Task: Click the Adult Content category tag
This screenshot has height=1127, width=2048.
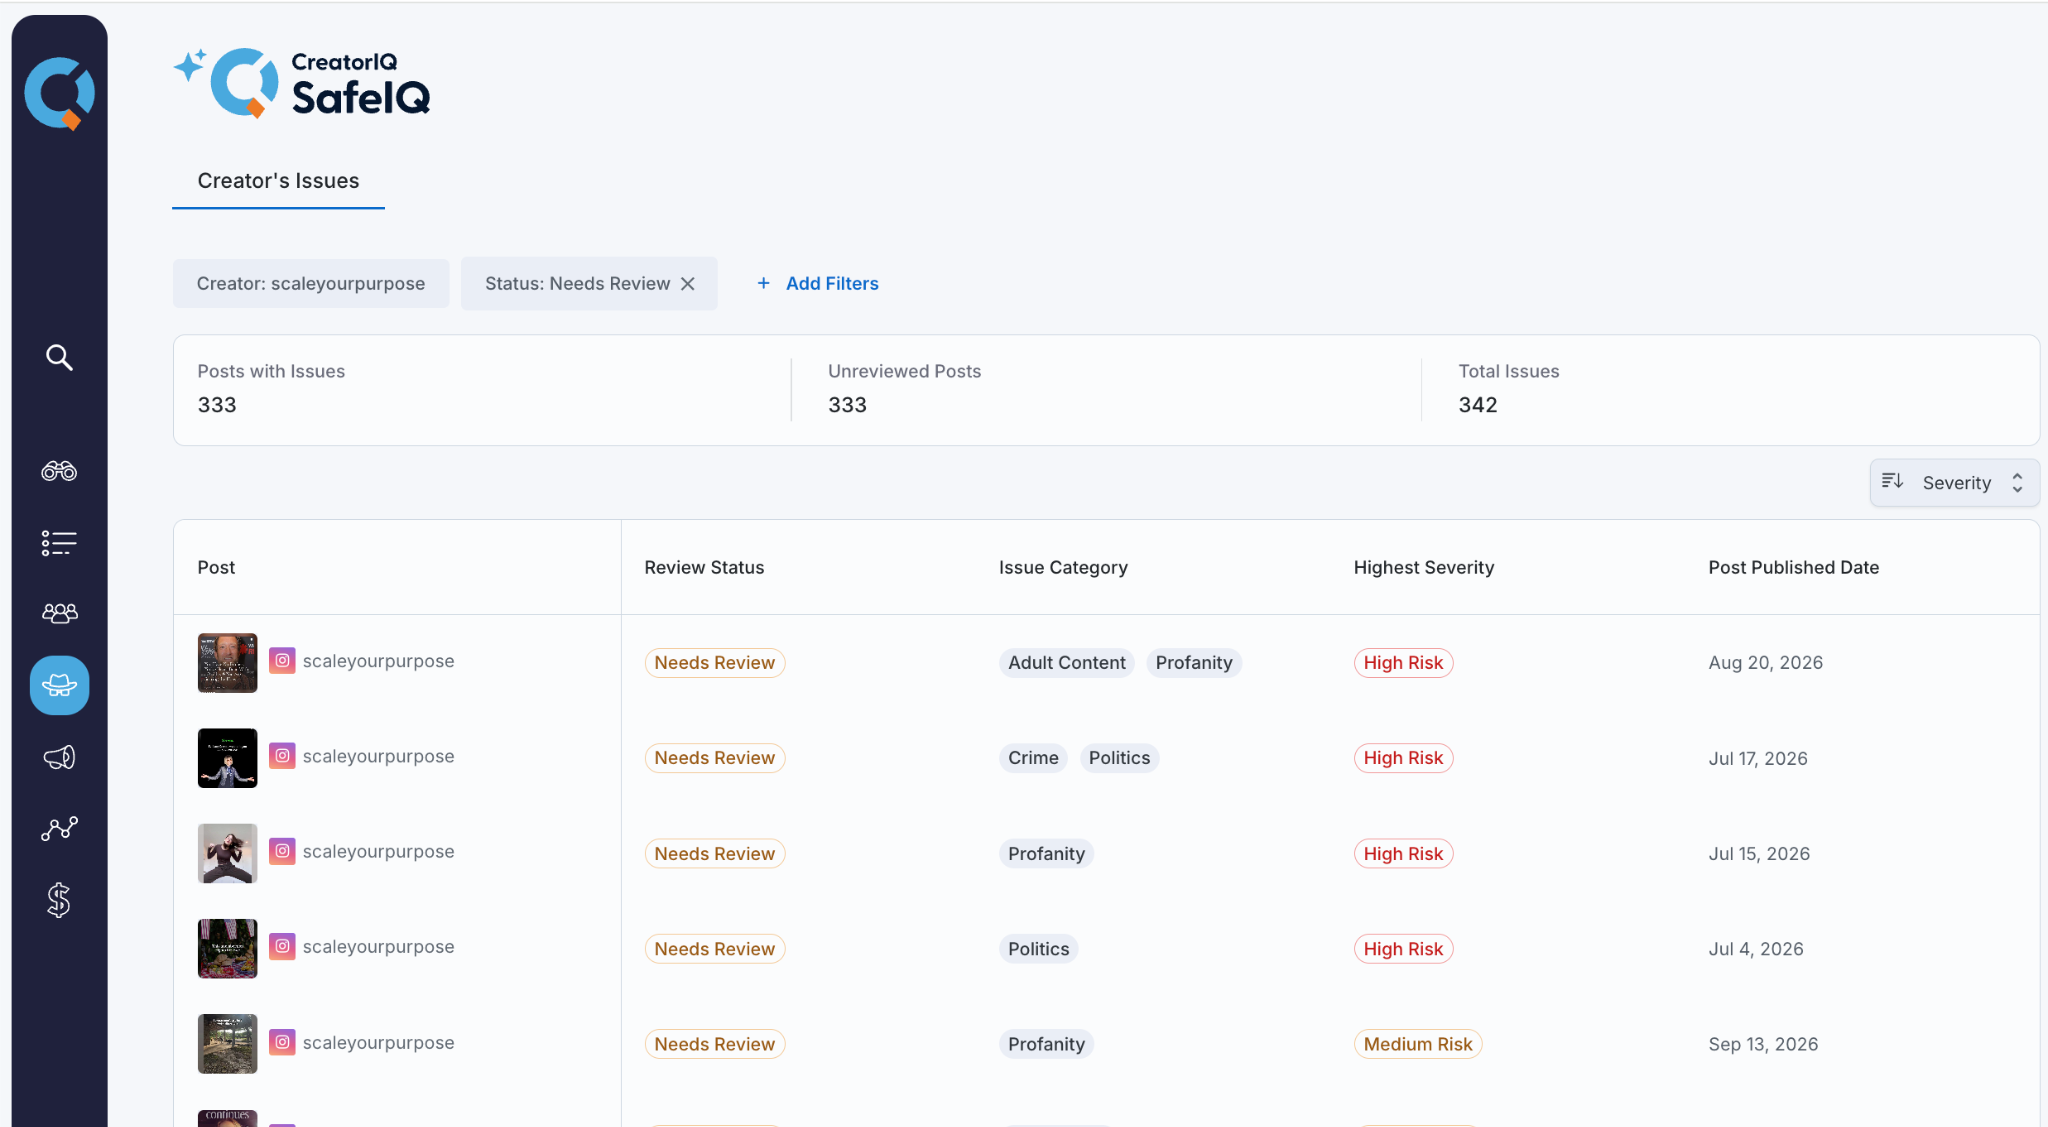Action: pyautogui.click(x=1066, y=663)
